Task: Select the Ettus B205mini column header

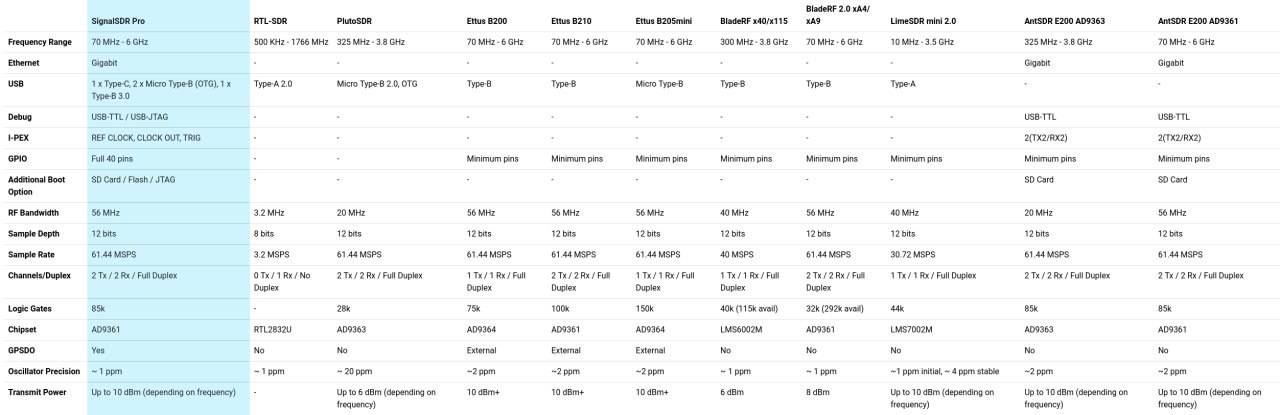Action: [664, 19]
